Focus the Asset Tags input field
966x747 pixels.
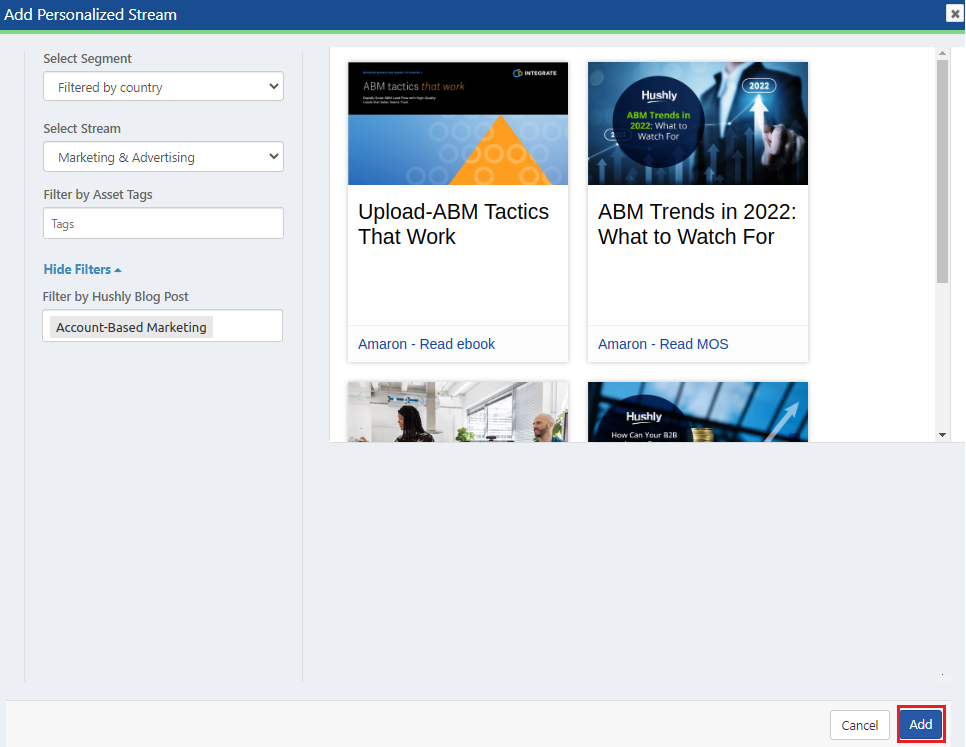tap(163, 224)
